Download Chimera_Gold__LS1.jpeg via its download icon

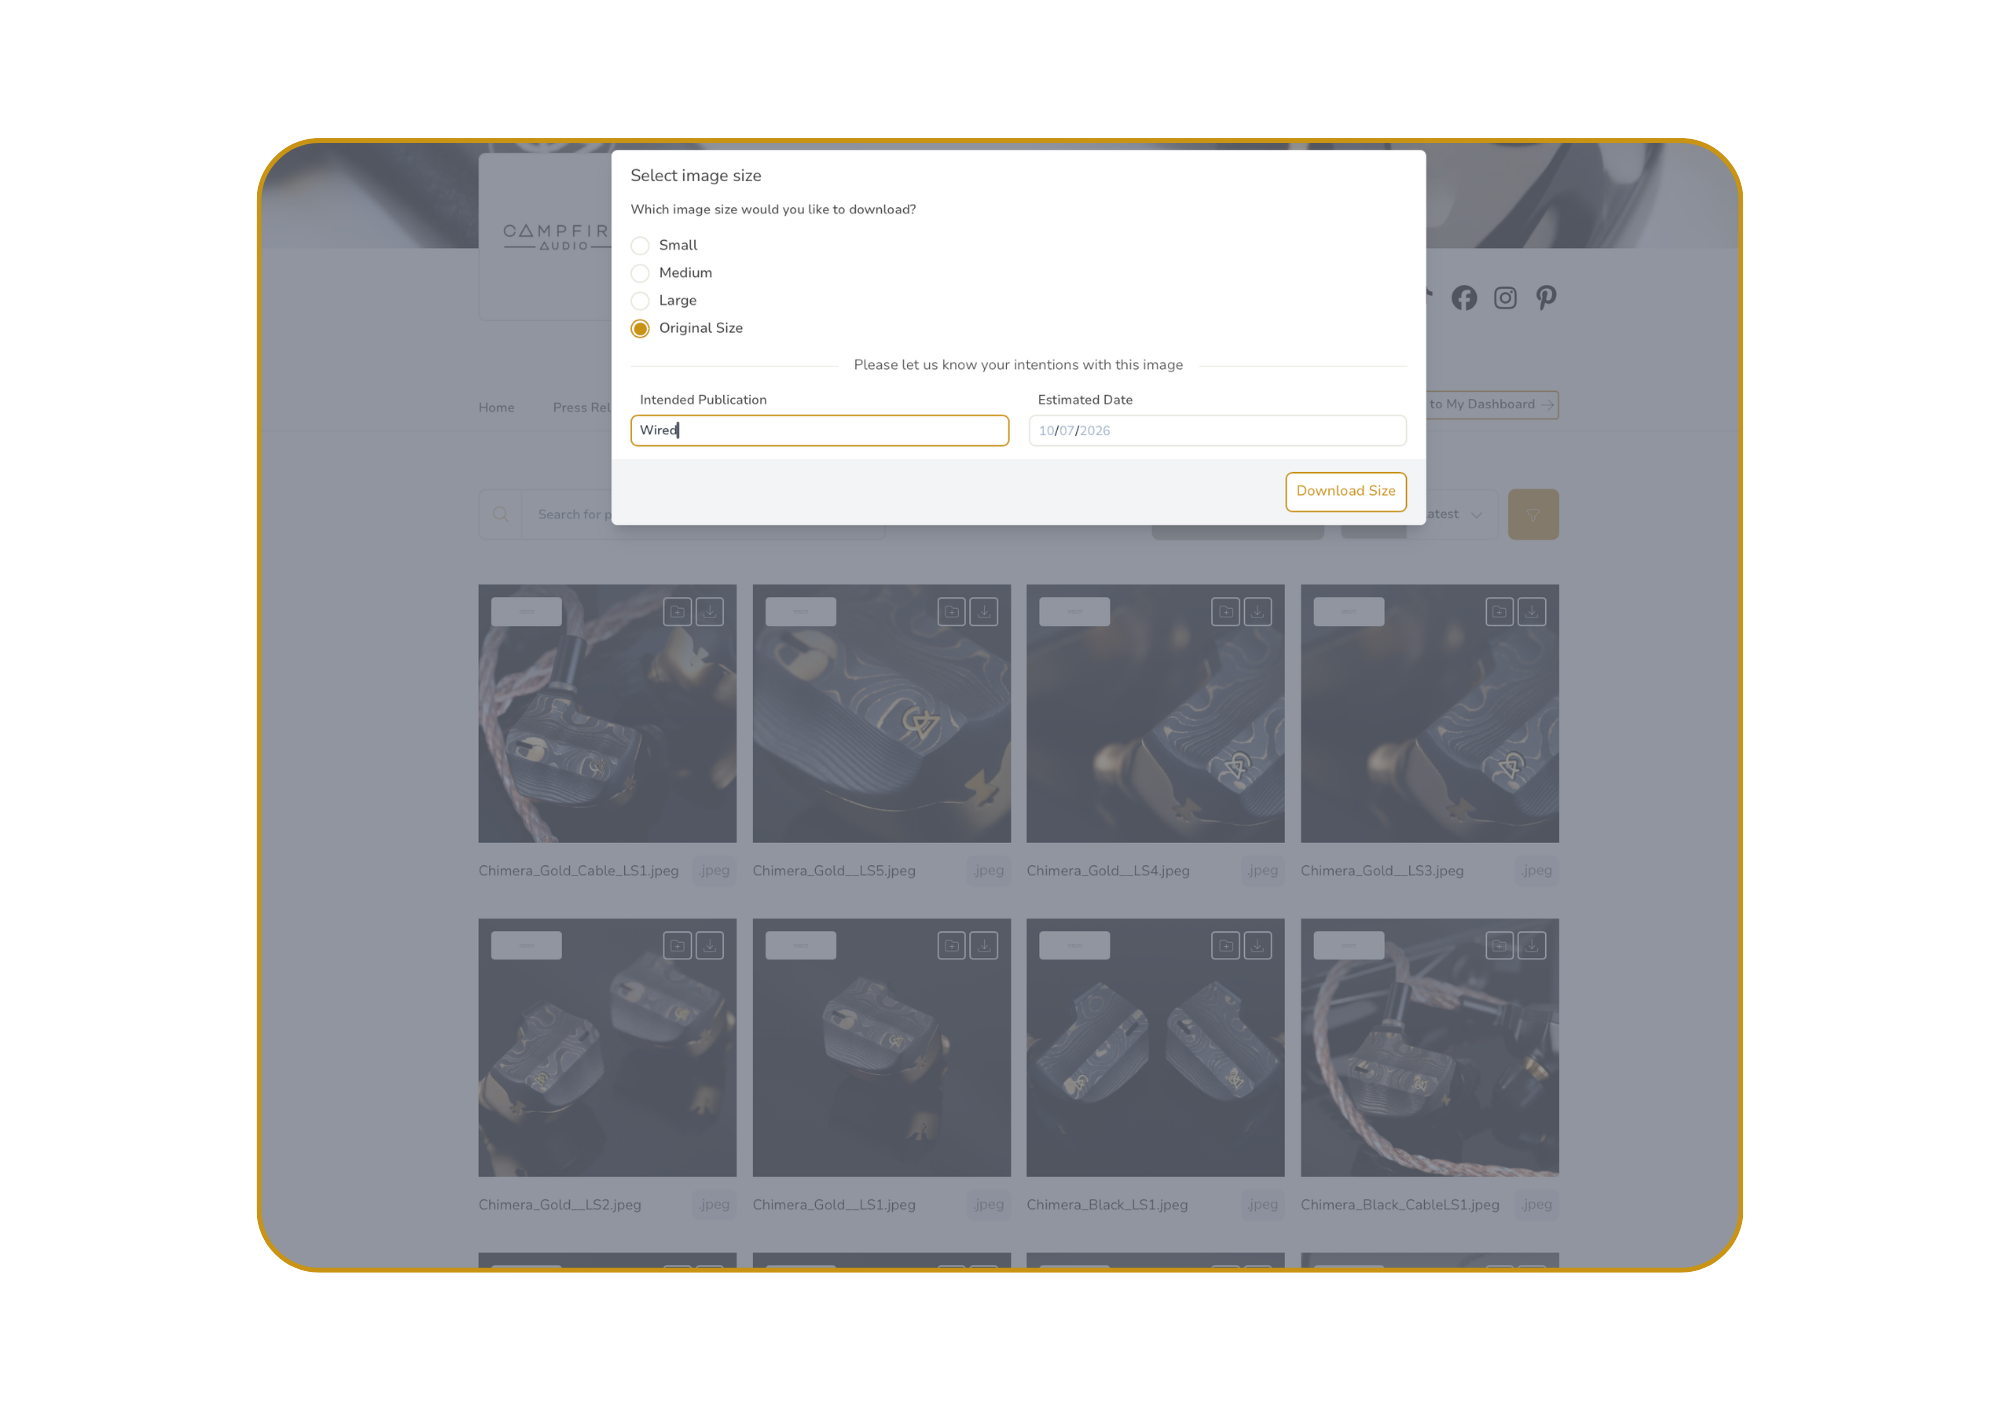984,946
